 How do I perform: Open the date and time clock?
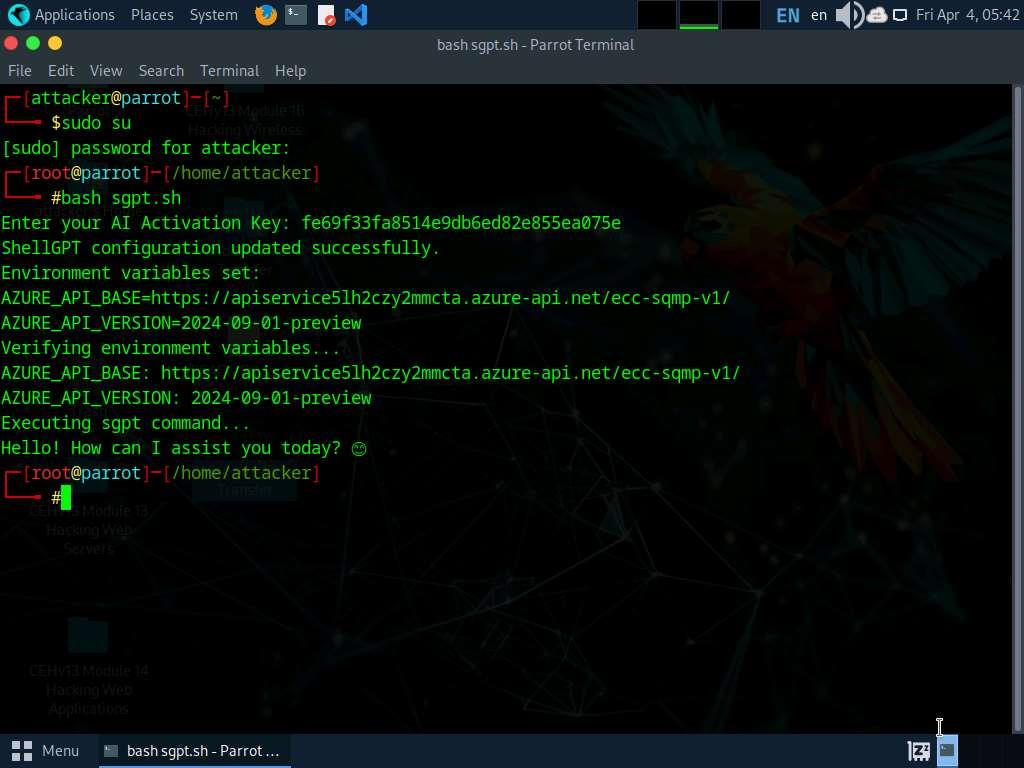click(x=967, y=15)
